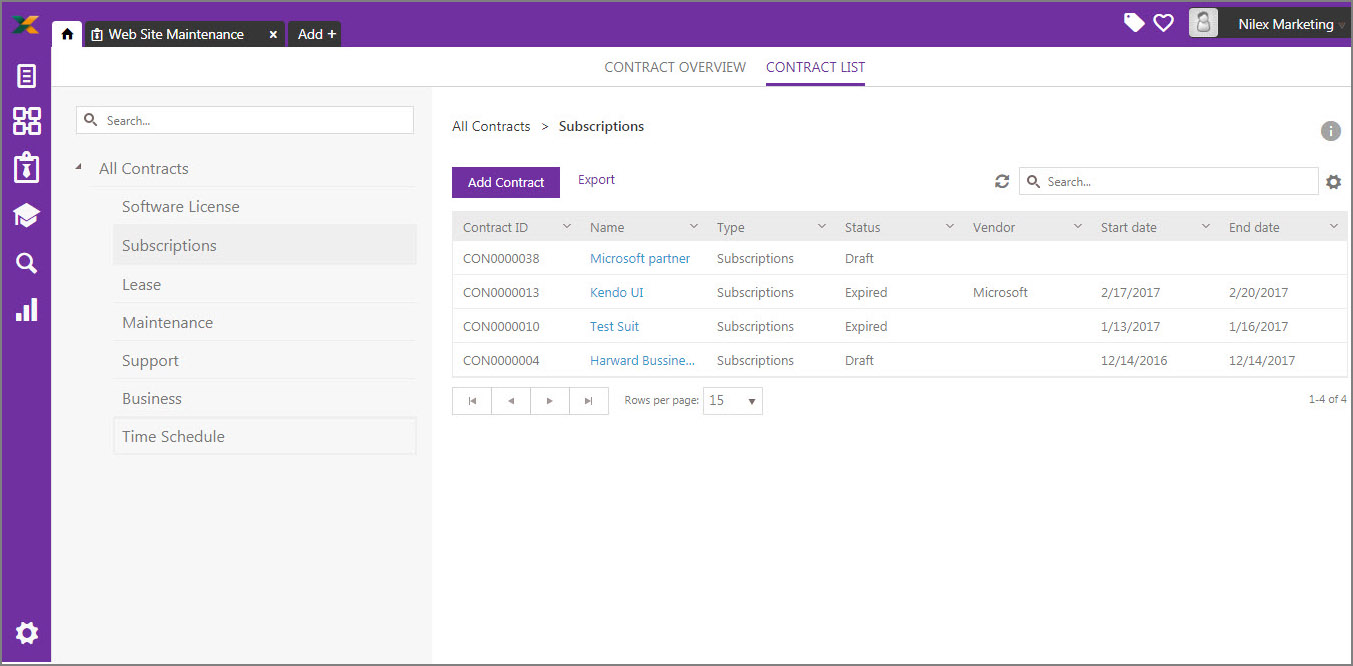The height and width of the screenshot is (666, 1353).
Task: Open the Kendo UI contract
Action: [x=617, y=292]
